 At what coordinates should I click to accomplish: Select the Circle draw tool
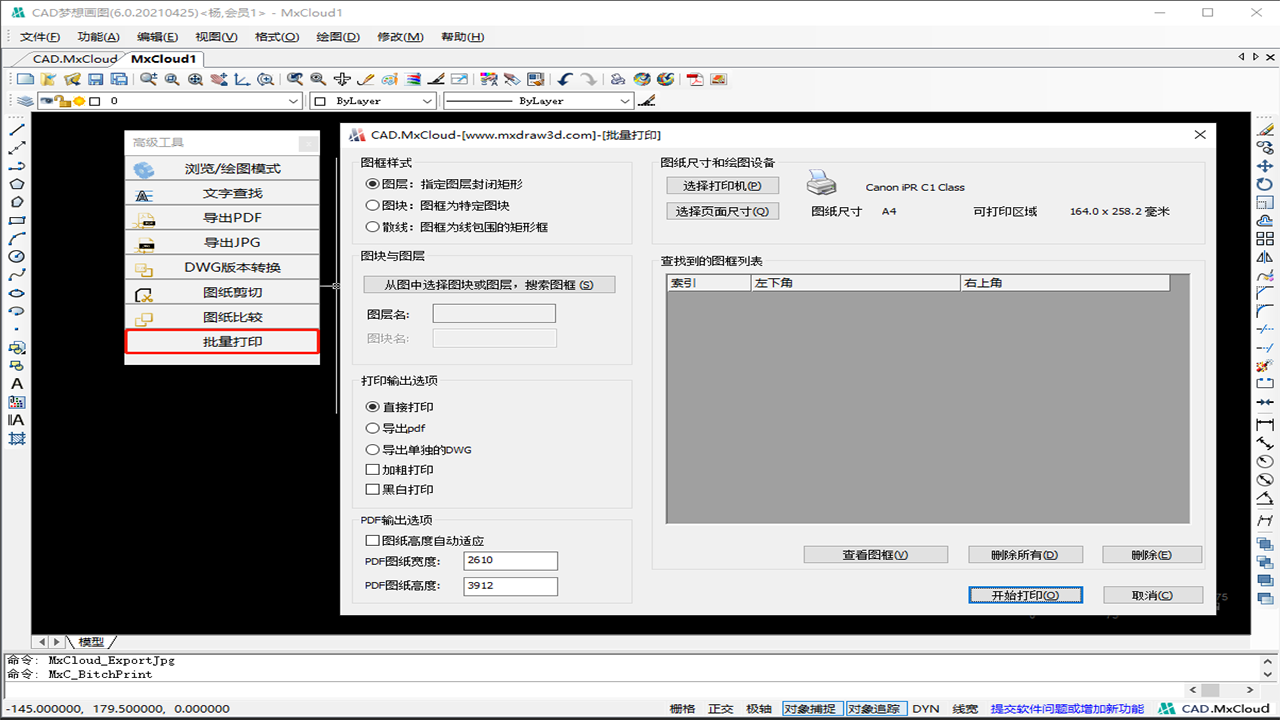pyautogui.click(x=16, y=257)
